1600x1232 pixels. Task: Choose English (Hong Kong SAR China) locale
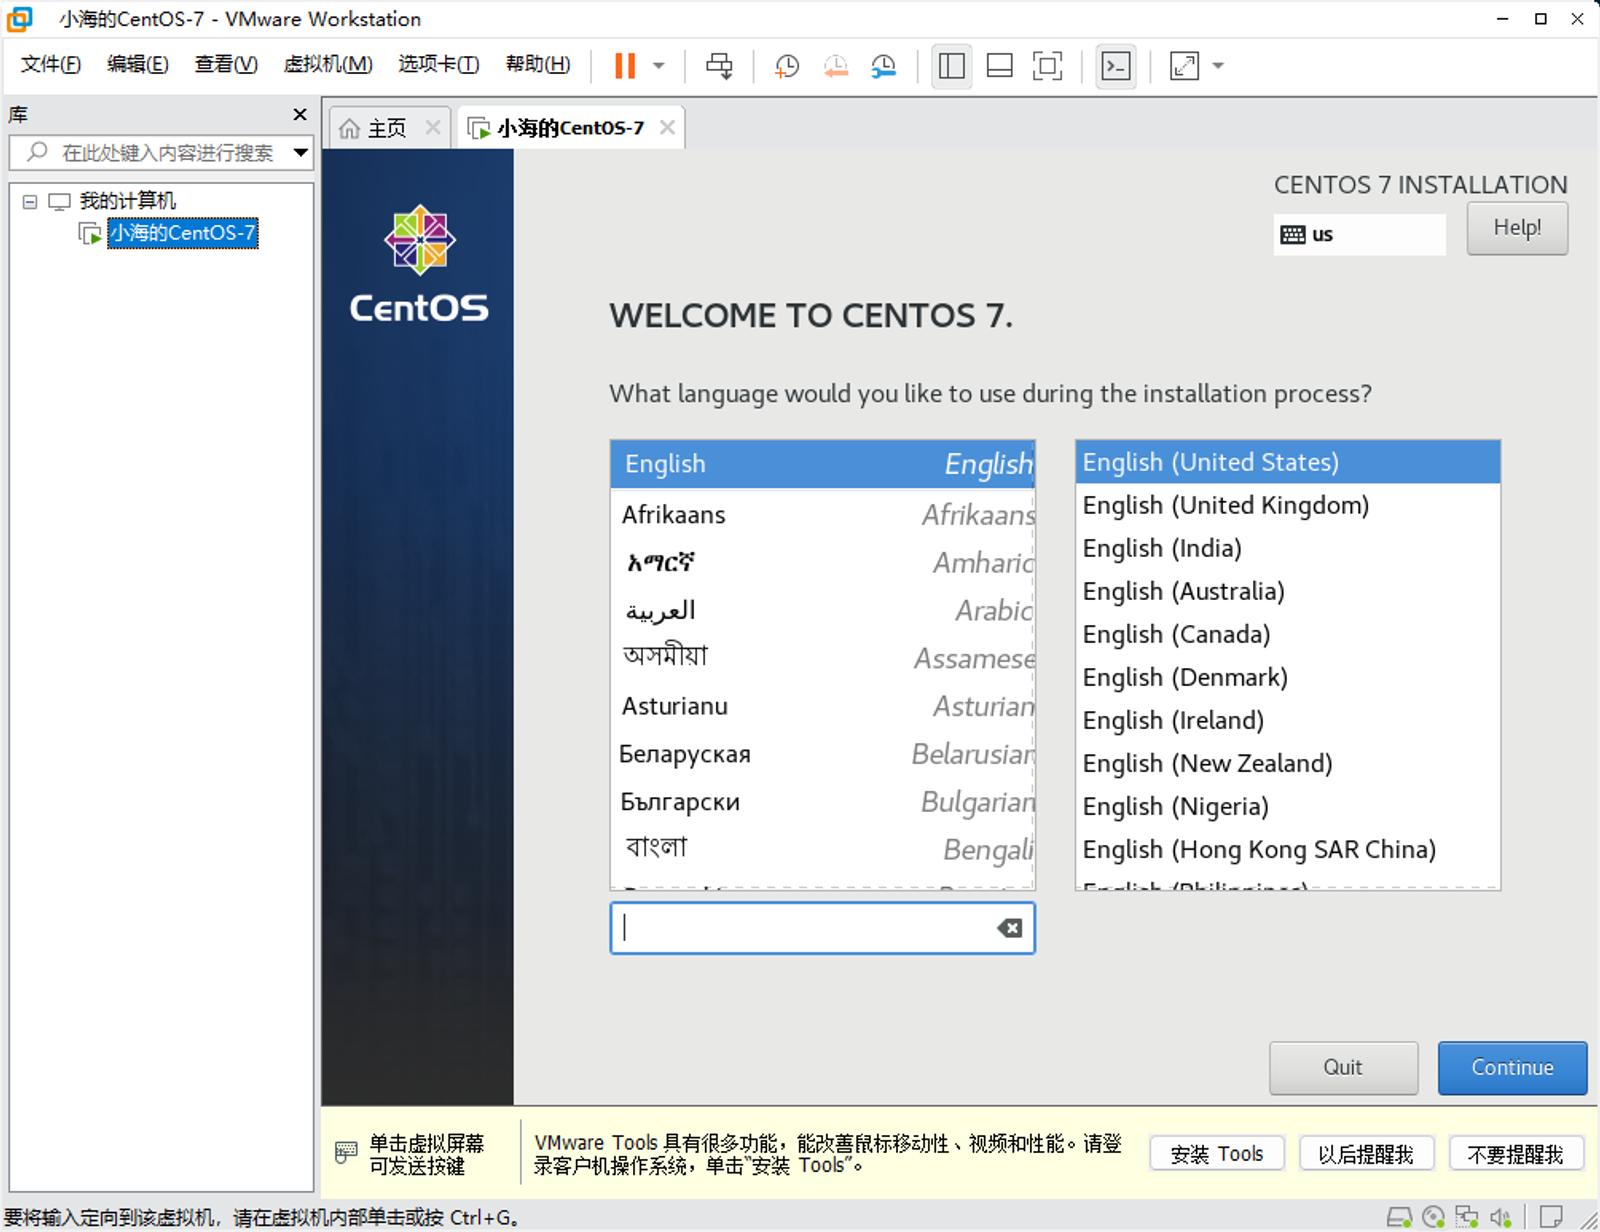coord(1288,849)
